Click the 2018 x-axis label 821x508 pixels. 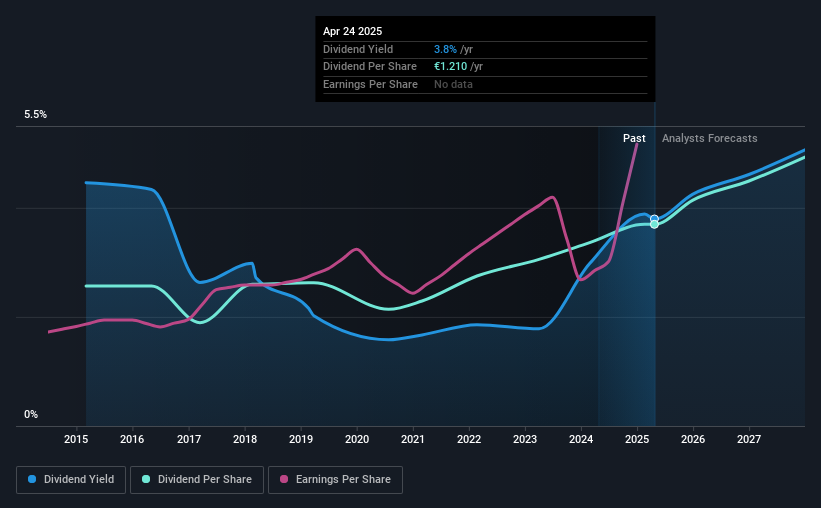tap(245, 439)
